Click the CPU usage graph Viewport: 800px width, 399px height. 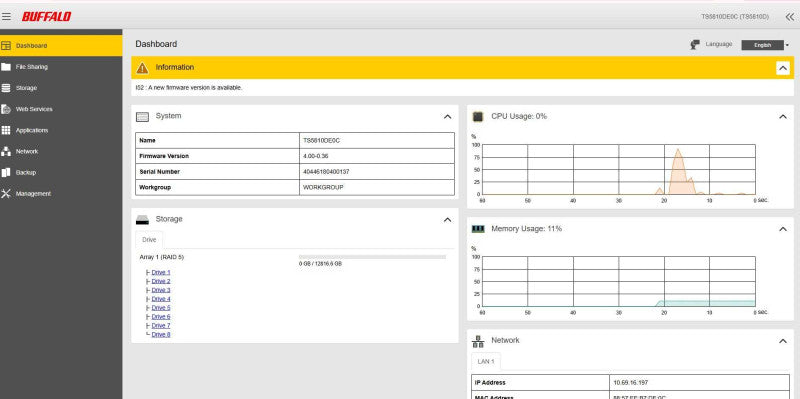coord(618,169)
